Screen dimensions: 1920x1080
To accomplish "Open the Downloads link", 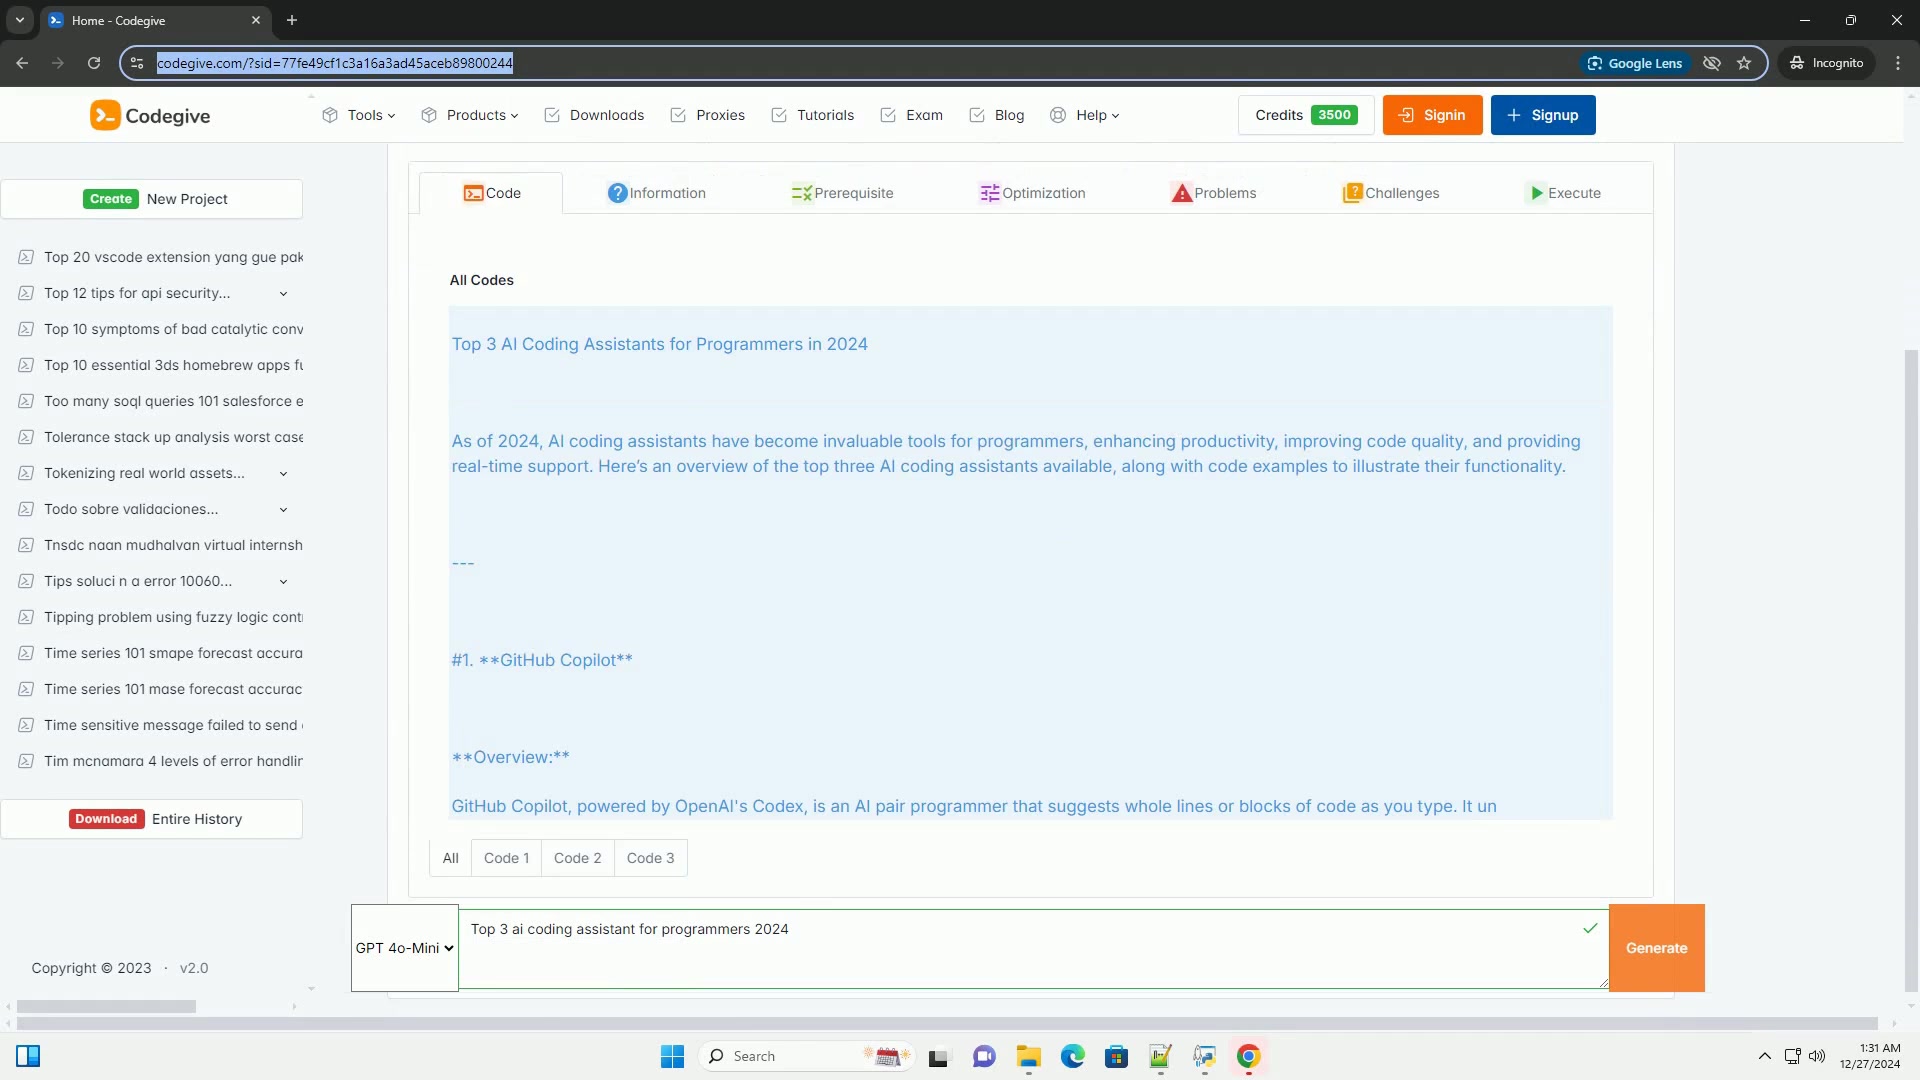I will pos(594,115).
